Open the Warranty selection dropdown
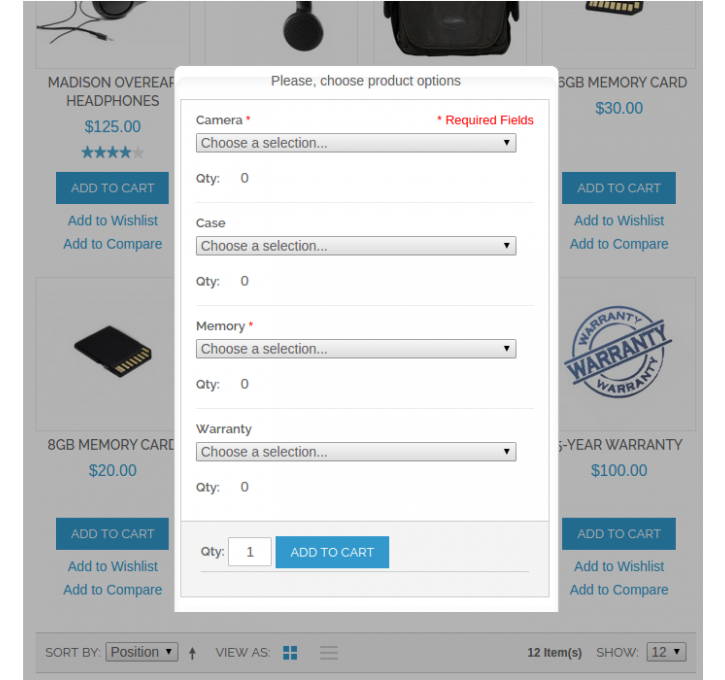This screenshot has width=725, height=680. 356,452
